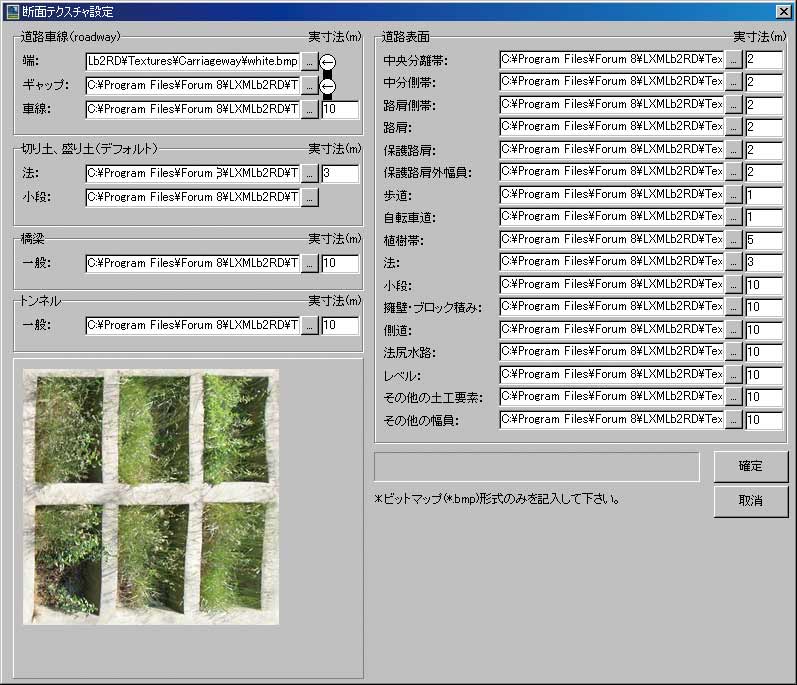
Task: Click the 車線 real size field
Action: click(340, 109)
